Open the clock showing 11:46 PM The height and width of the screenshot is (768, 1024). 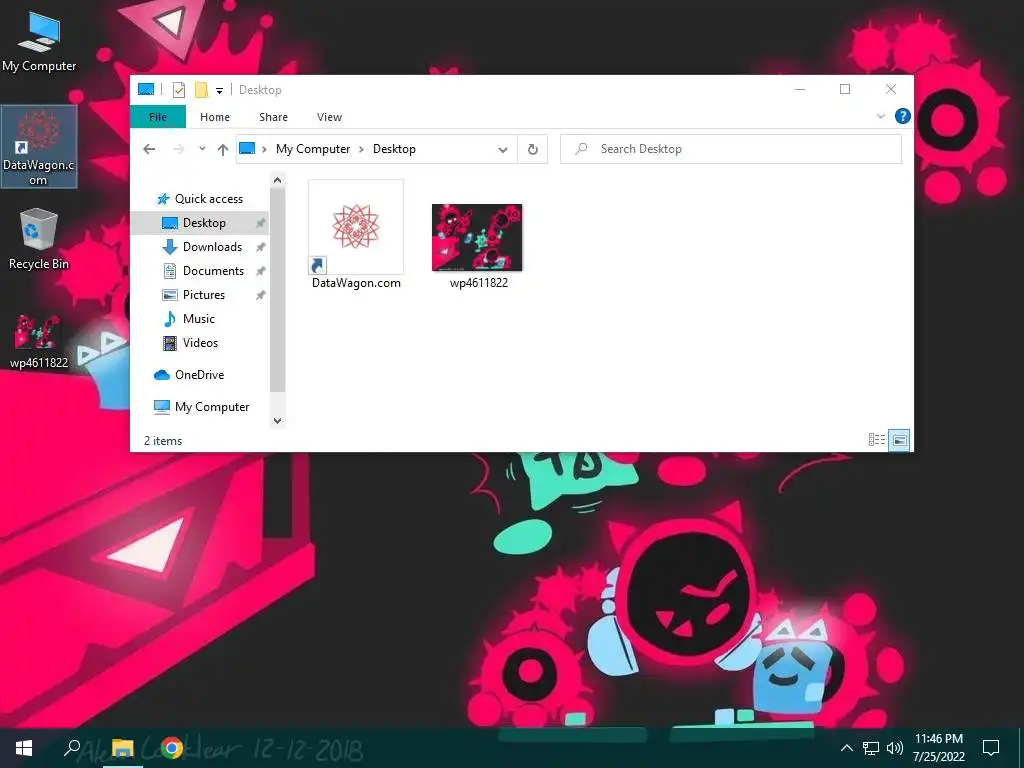click(x=938, y=748)
